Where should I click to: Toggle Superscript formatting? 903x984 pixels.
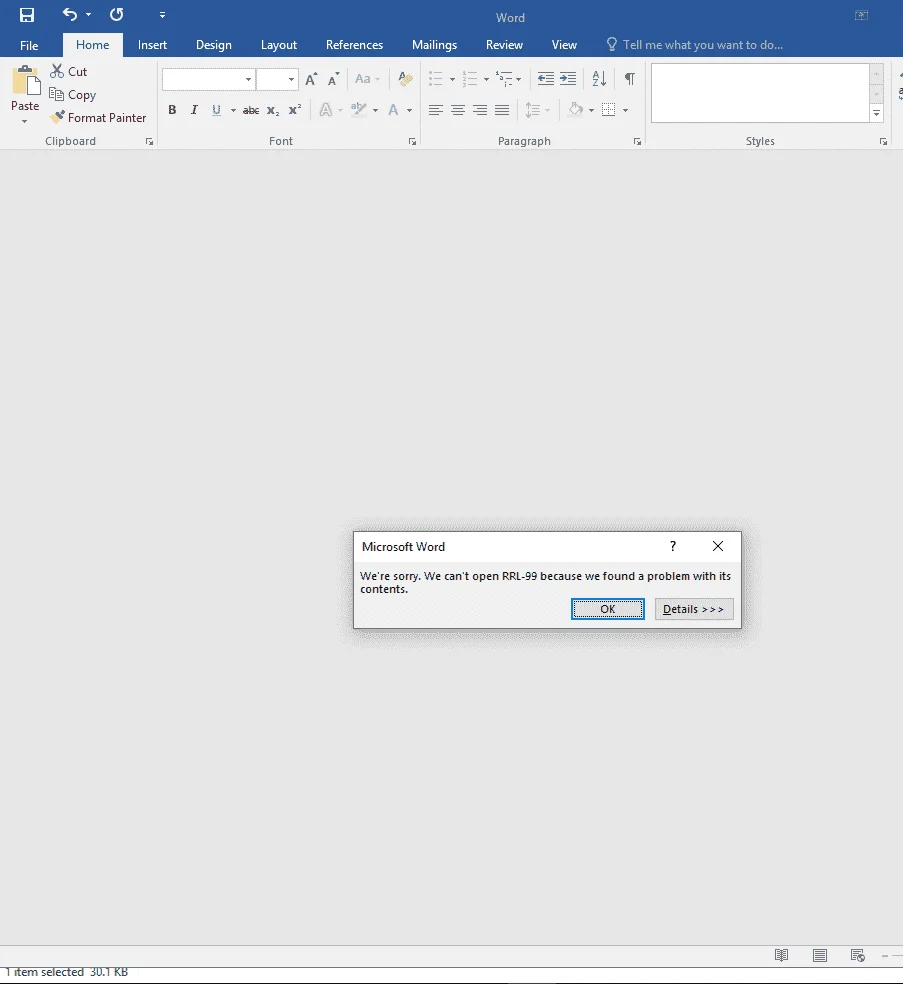[x=295, y=110]
